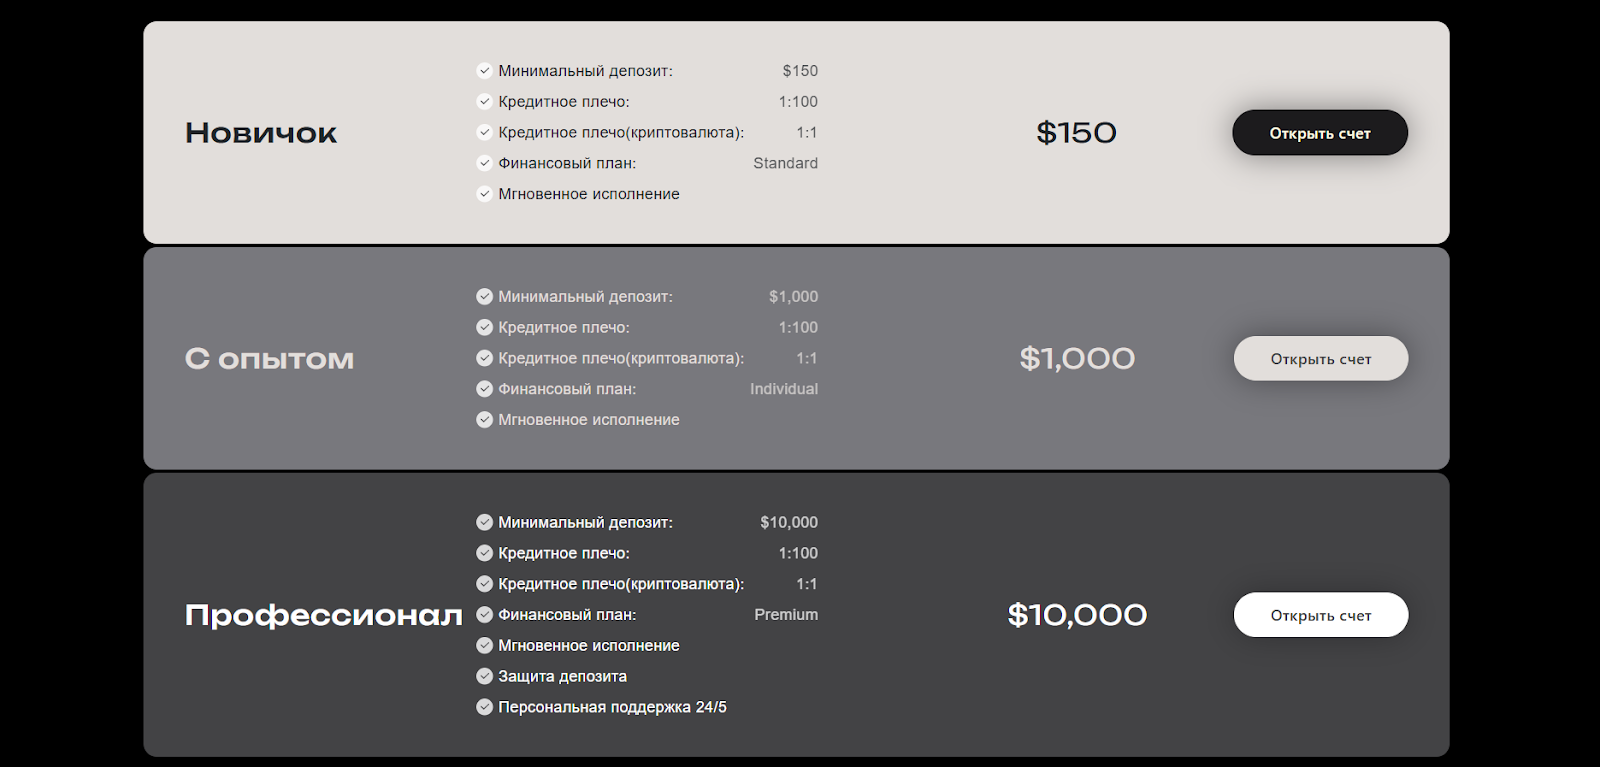This screenshot has width=1600, height=767.
Task: Click Кредитное плечо(криптовалюта) text in Новичок card
Action: 621,133
